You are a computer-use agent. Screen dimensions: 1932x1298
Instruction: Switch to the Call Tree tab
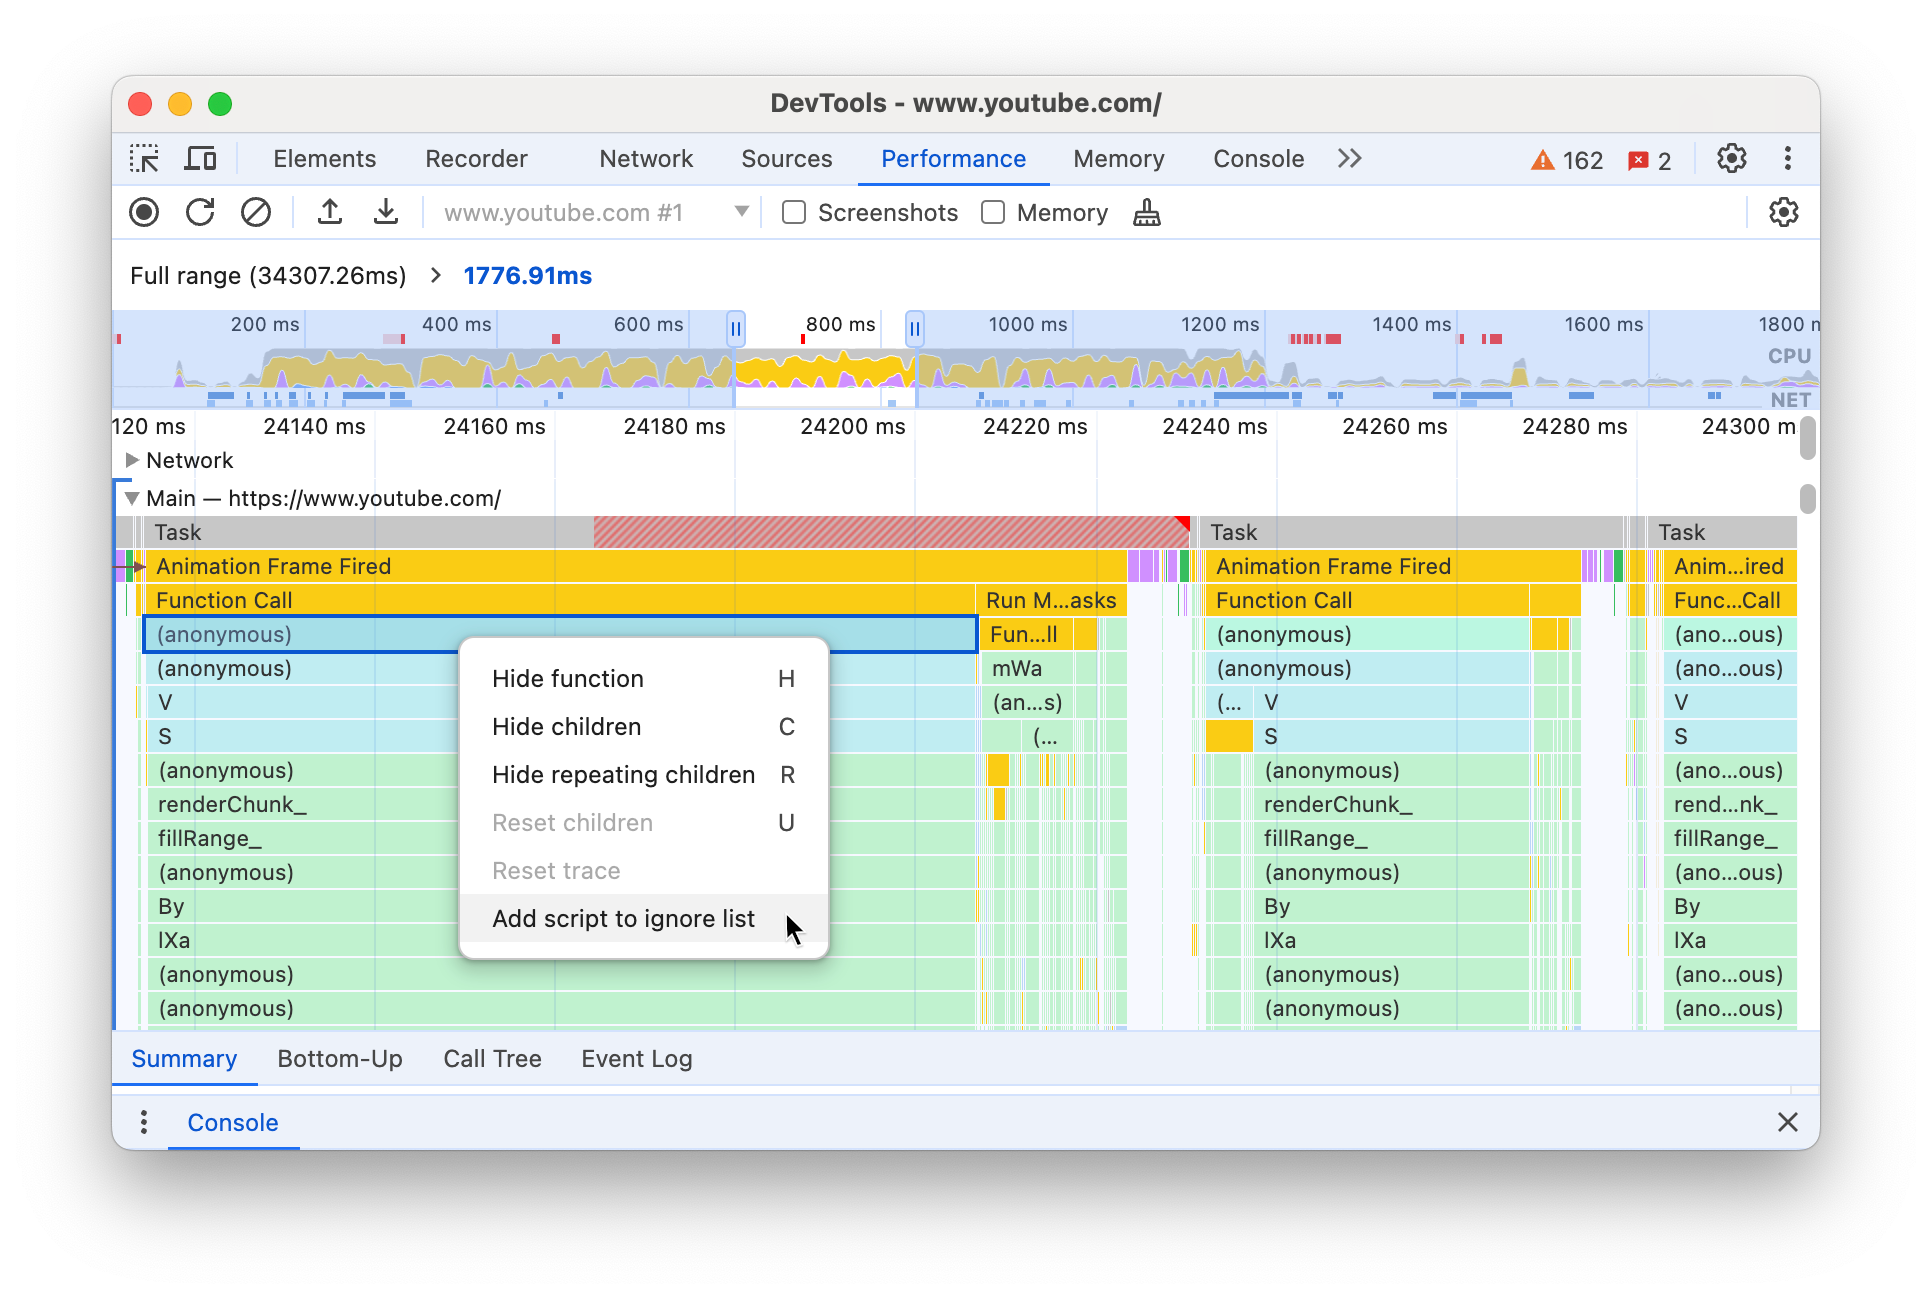492,1058
